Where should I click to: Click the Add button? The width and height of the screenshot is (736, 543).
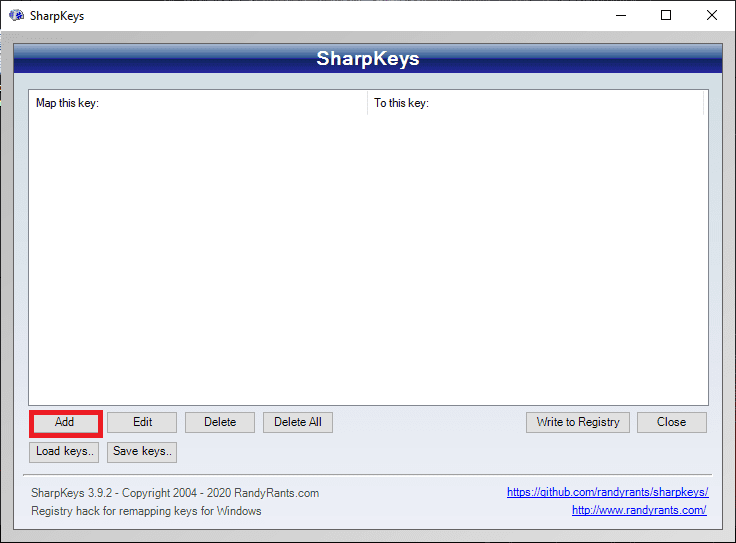point(65,422)
